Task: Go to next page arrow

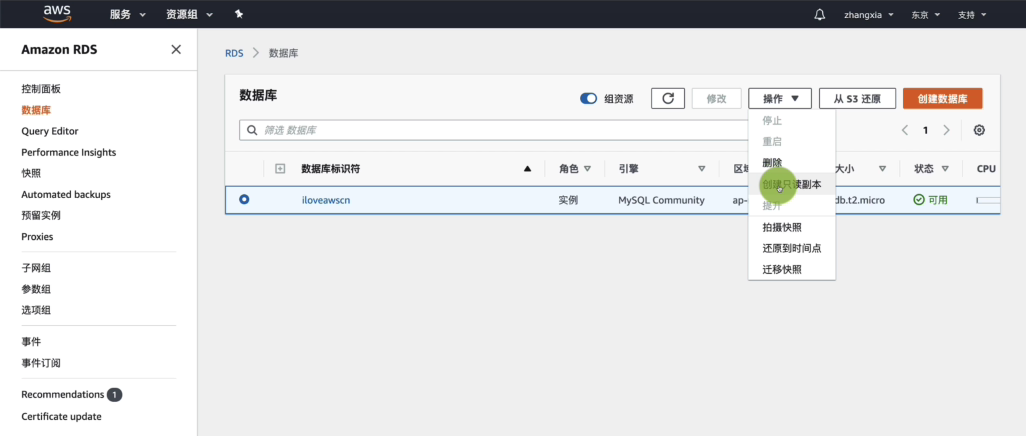Action: point(946,130)
